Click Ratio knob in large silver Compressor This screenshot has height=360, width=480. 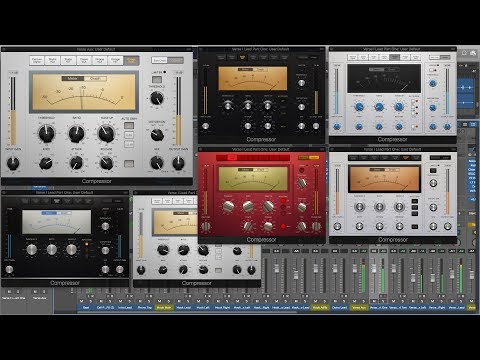(76, 133)
